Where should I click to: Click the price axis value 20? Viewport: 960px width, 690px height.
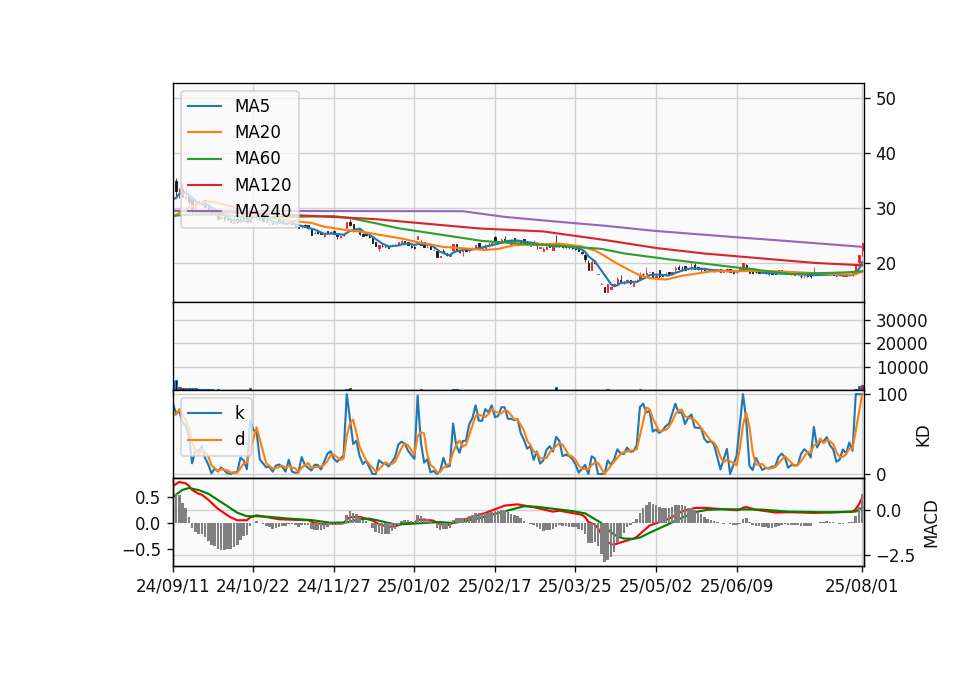(x=885, y=264)
